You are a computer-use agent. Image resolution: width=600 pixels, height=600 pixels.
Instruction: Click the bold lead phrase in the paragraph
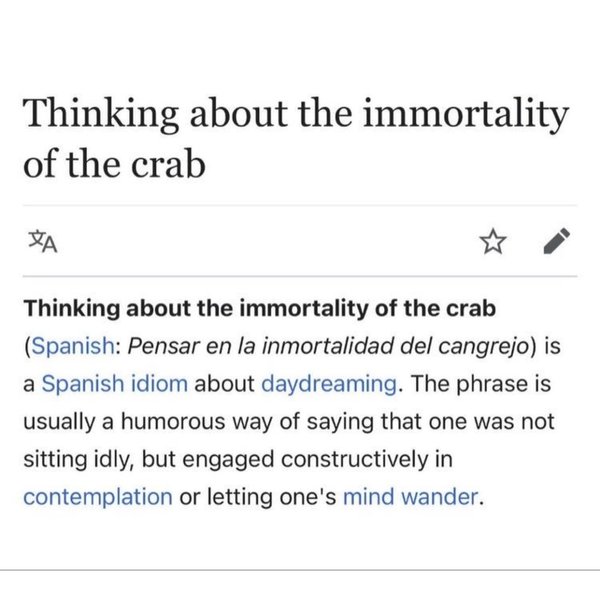[259, 308]
